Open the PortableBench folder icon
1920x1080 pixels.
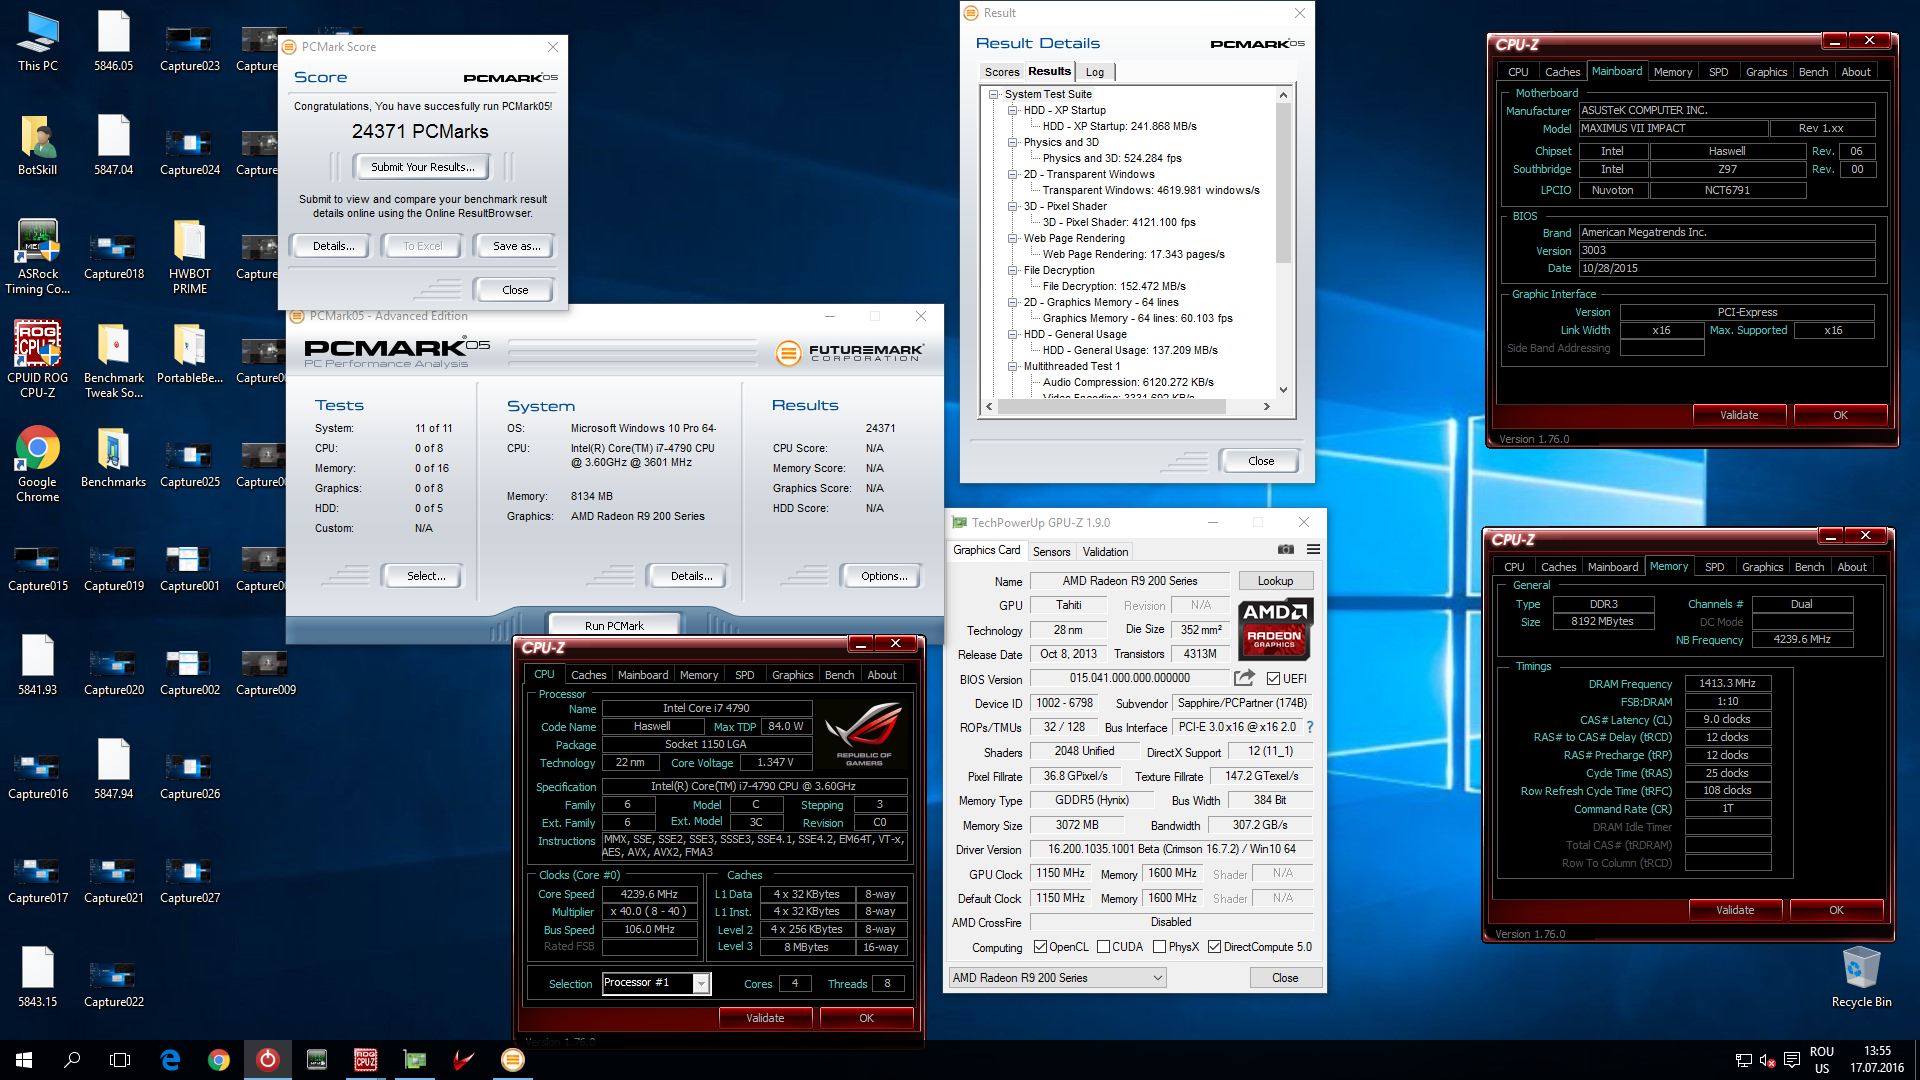click(x=190, y=354)
